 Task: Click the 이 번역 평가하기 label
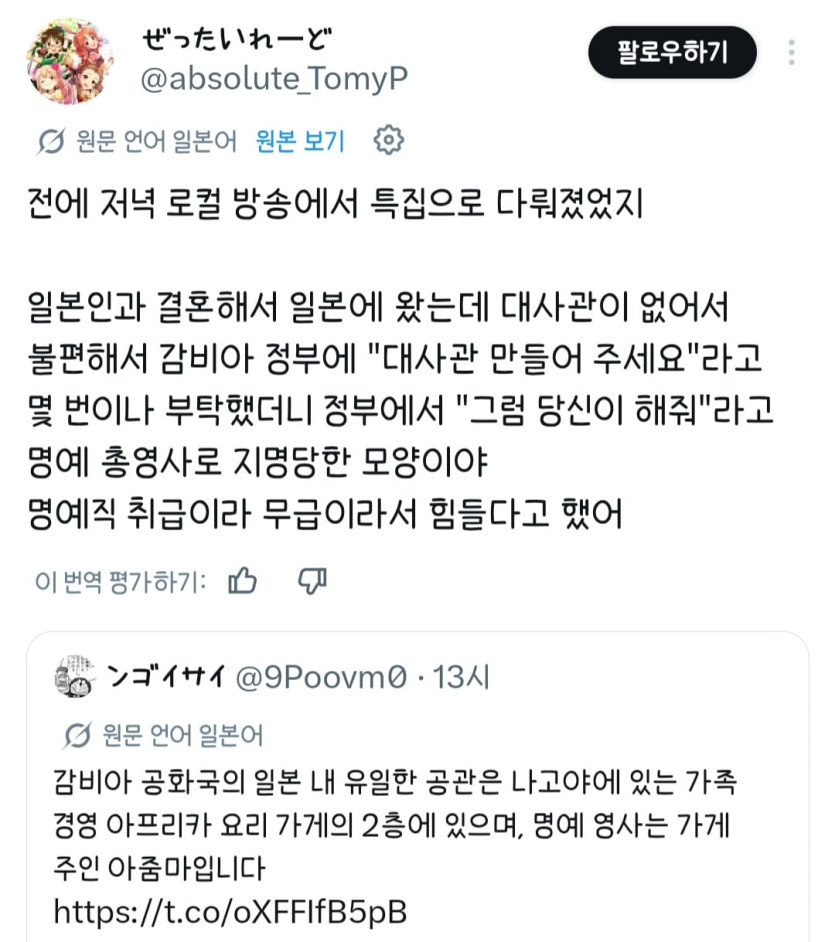[x=121, y=582]
